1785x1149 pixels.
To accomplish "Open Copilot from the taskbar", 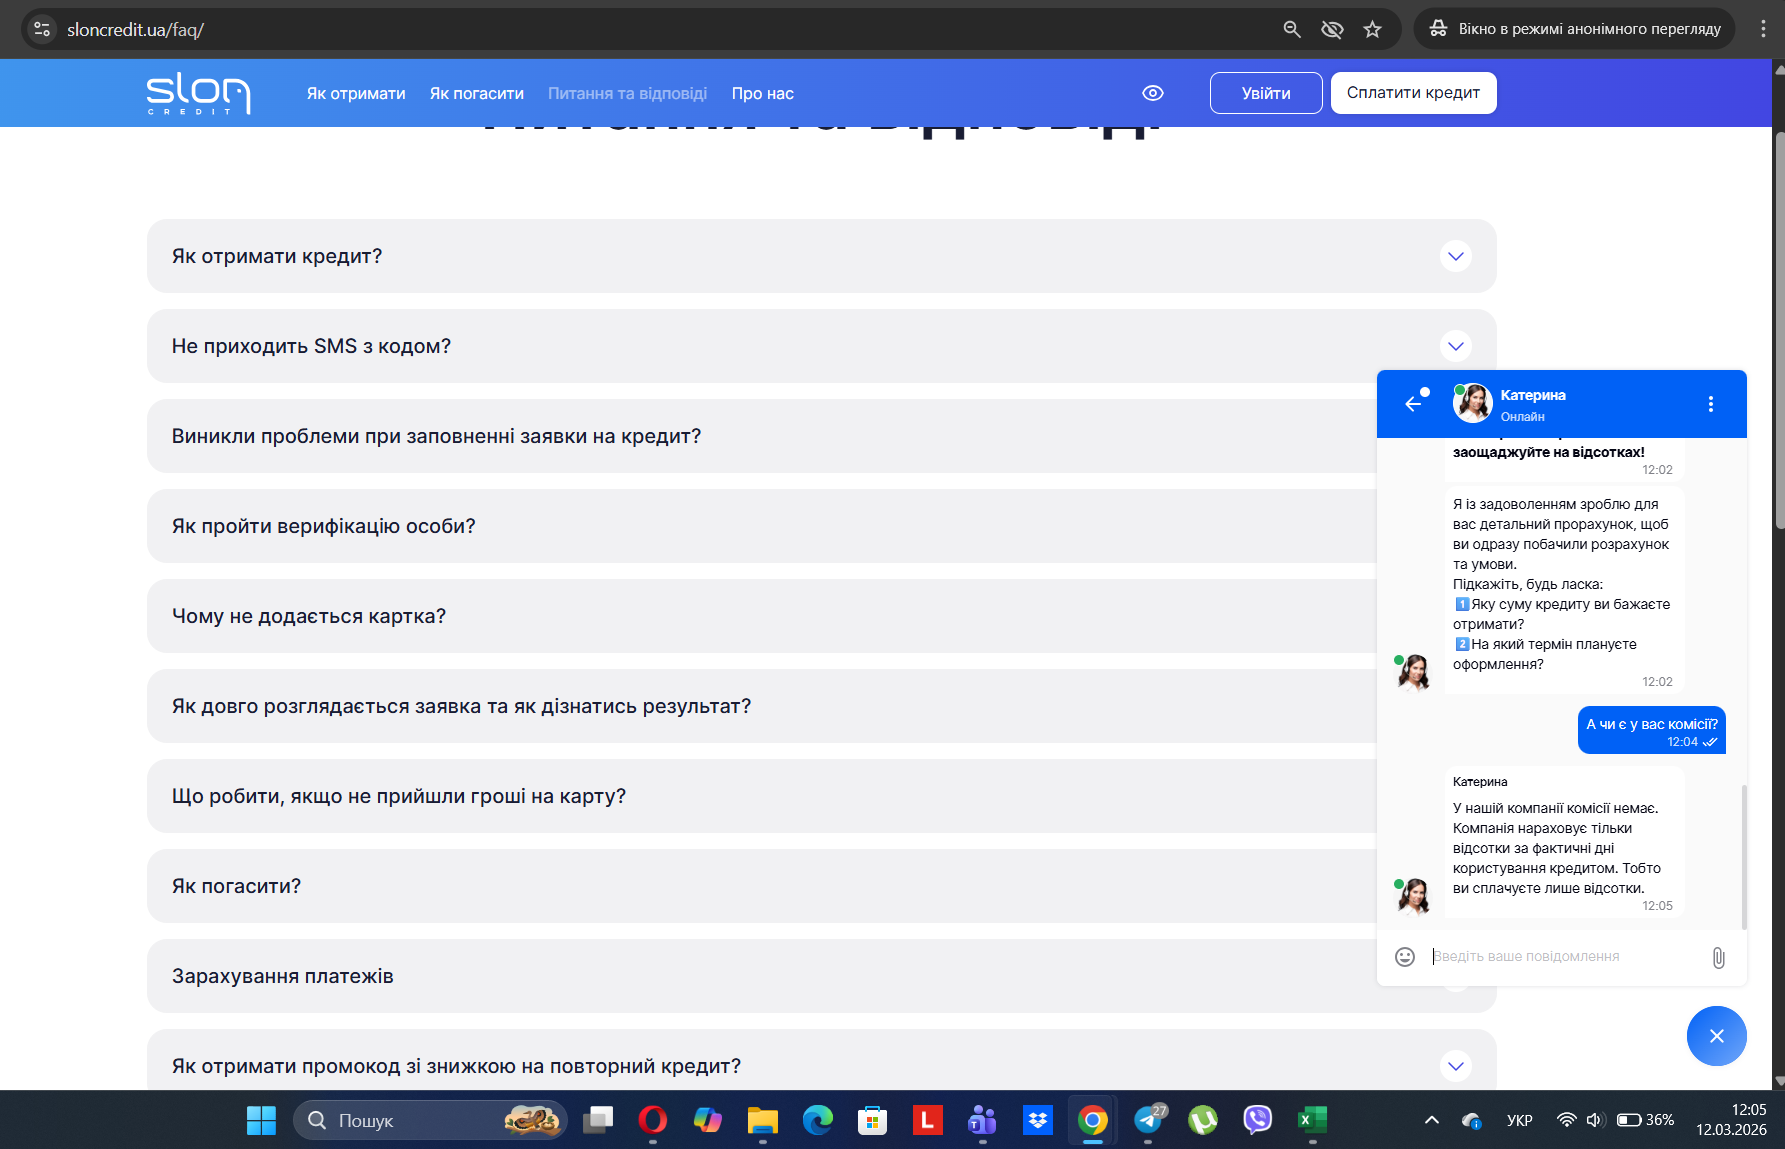I will [x=708, y=1120].
